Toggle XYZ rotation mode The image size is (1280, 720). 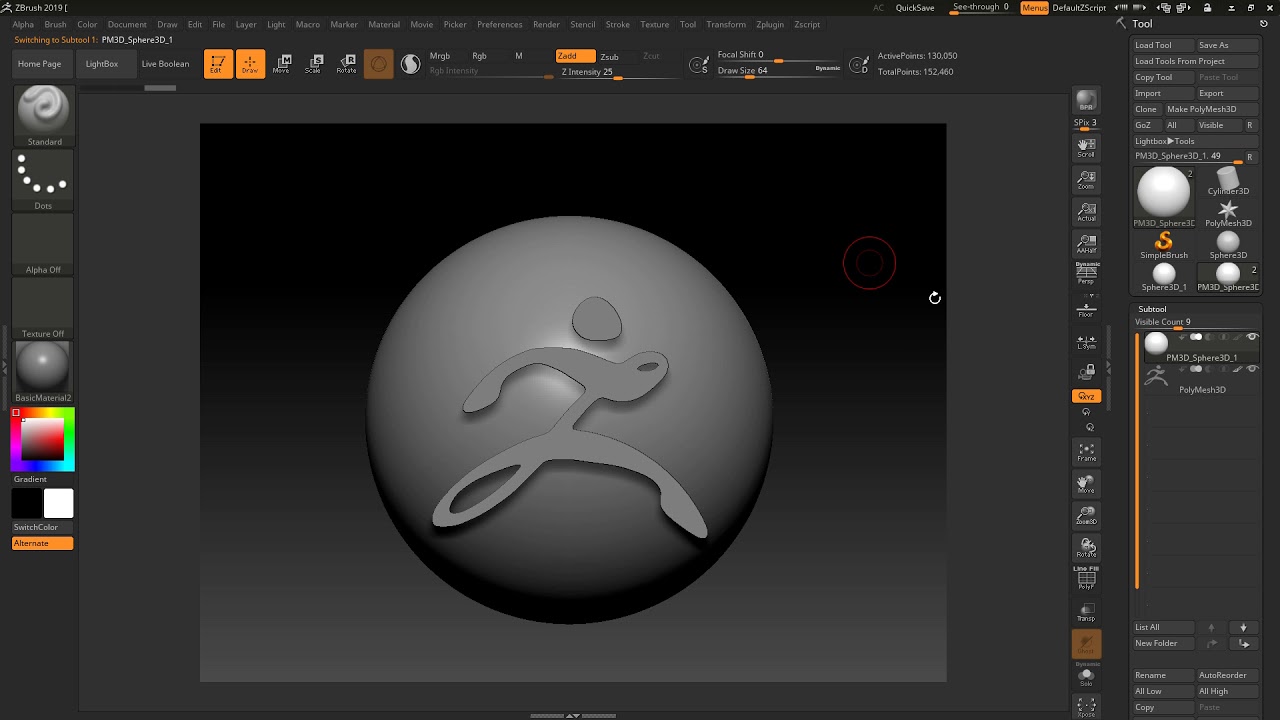1086,396
